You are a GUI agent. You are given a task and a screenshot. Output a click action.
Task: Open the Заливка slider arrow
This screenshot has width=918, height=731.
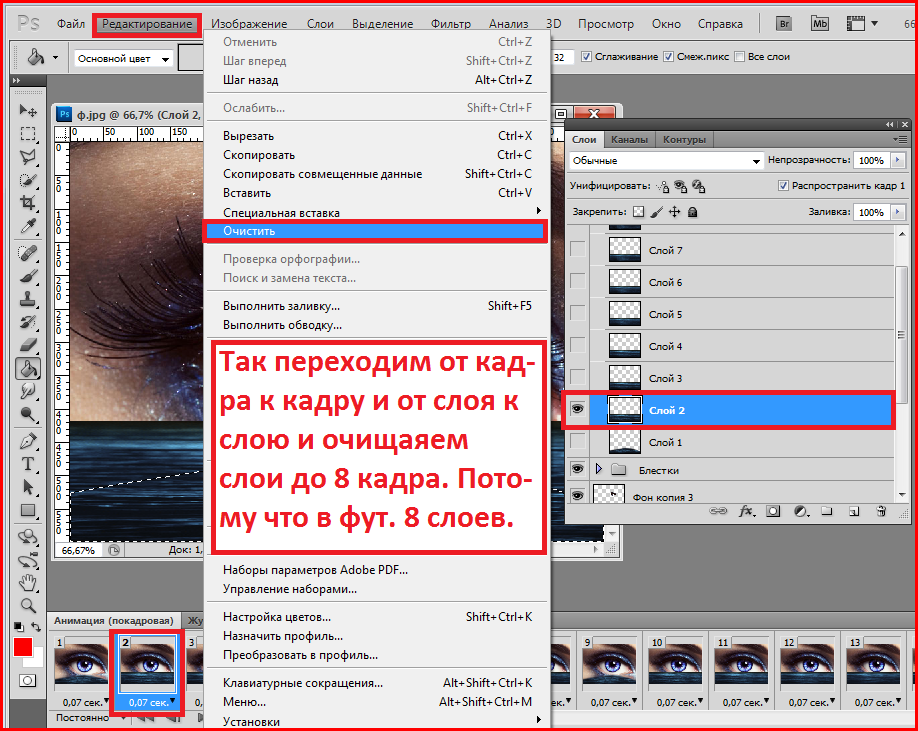tap(898, 212)
